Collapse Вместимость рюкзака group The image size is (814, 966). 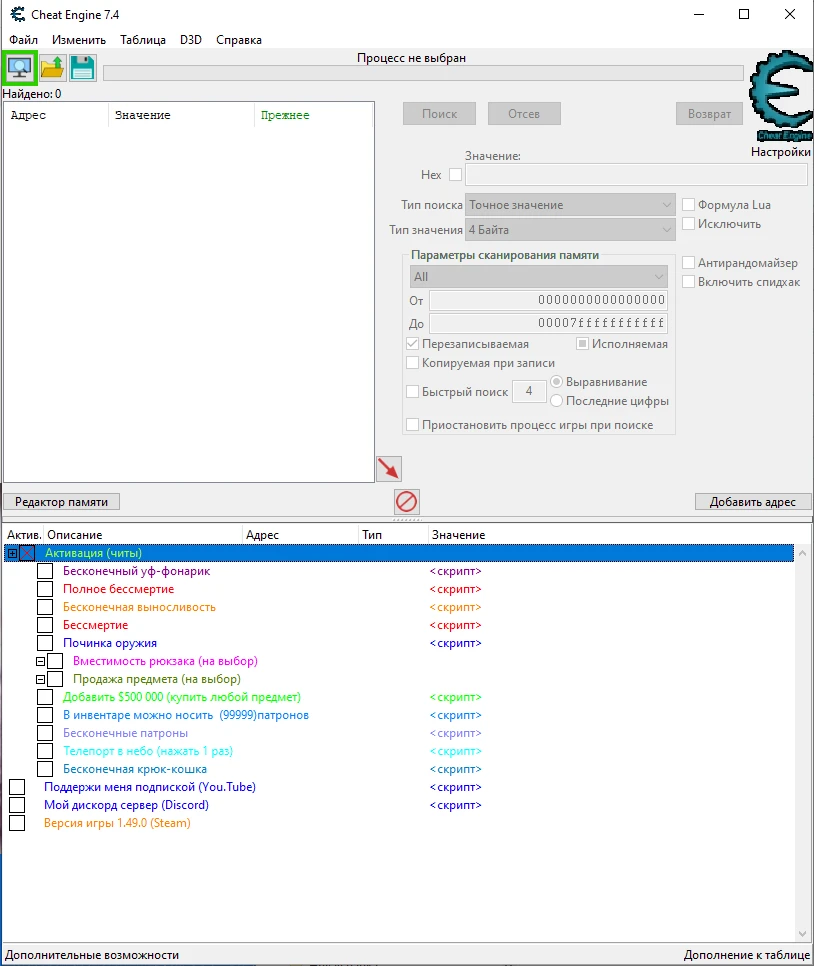point(41,661)
